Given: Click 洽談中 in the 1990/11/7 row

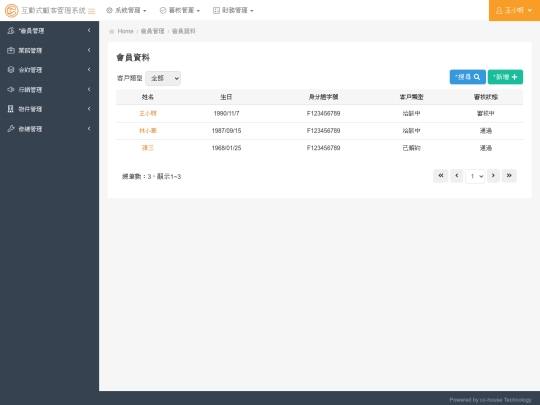Looking at the screenshot, I should pos(412,113).
